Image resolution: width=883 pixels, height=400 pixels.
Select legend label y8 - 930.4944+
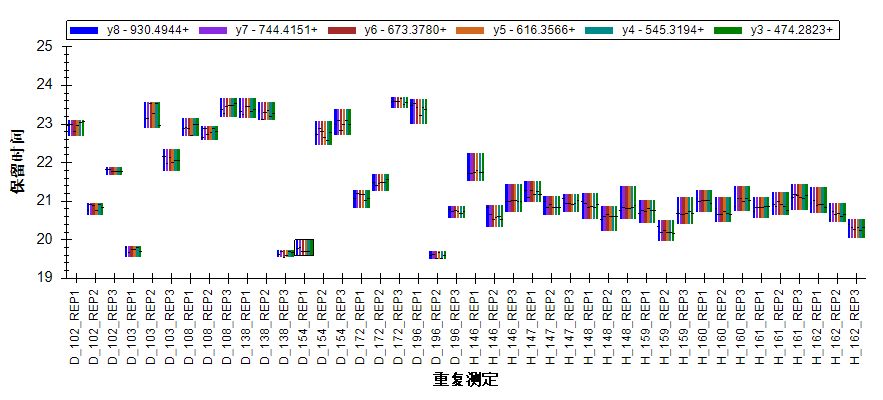[147, 31]
